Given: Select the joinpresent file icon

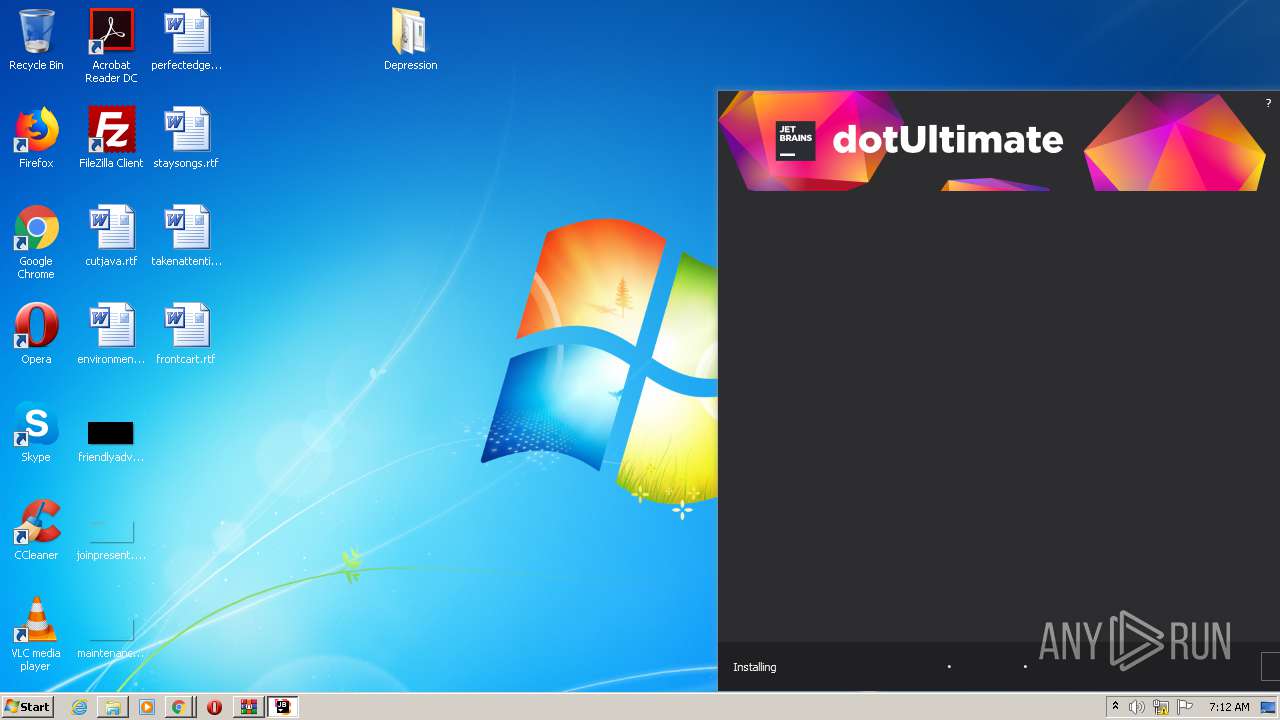Looking at the screenshot, I should point(111,538).
